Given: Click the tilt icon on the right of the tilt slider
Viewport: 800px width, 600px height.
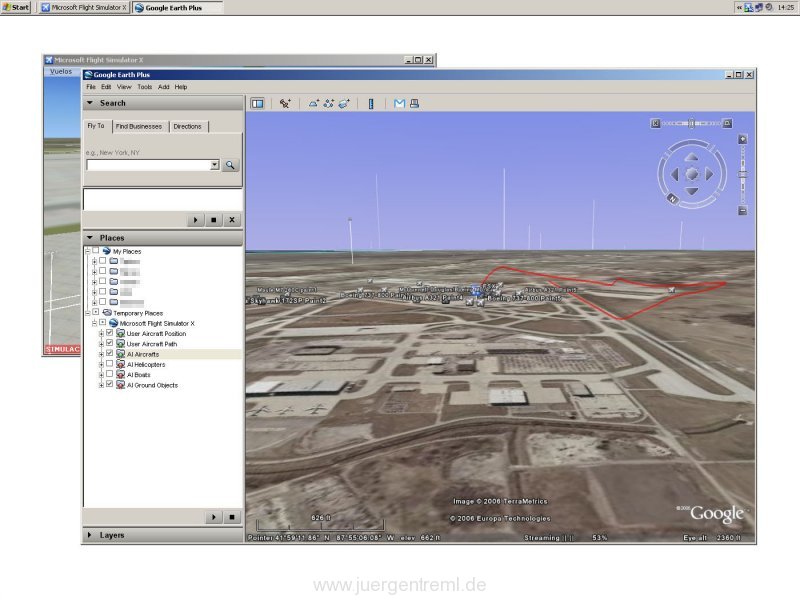Looking at the screenshot, I should coord(728,123).
